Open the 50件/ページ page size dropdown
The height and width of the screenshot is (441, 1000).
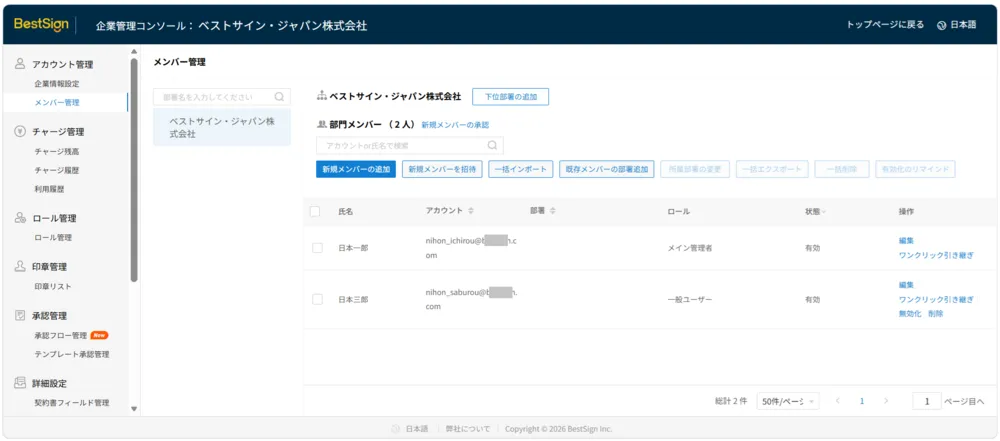coord(788,401)
